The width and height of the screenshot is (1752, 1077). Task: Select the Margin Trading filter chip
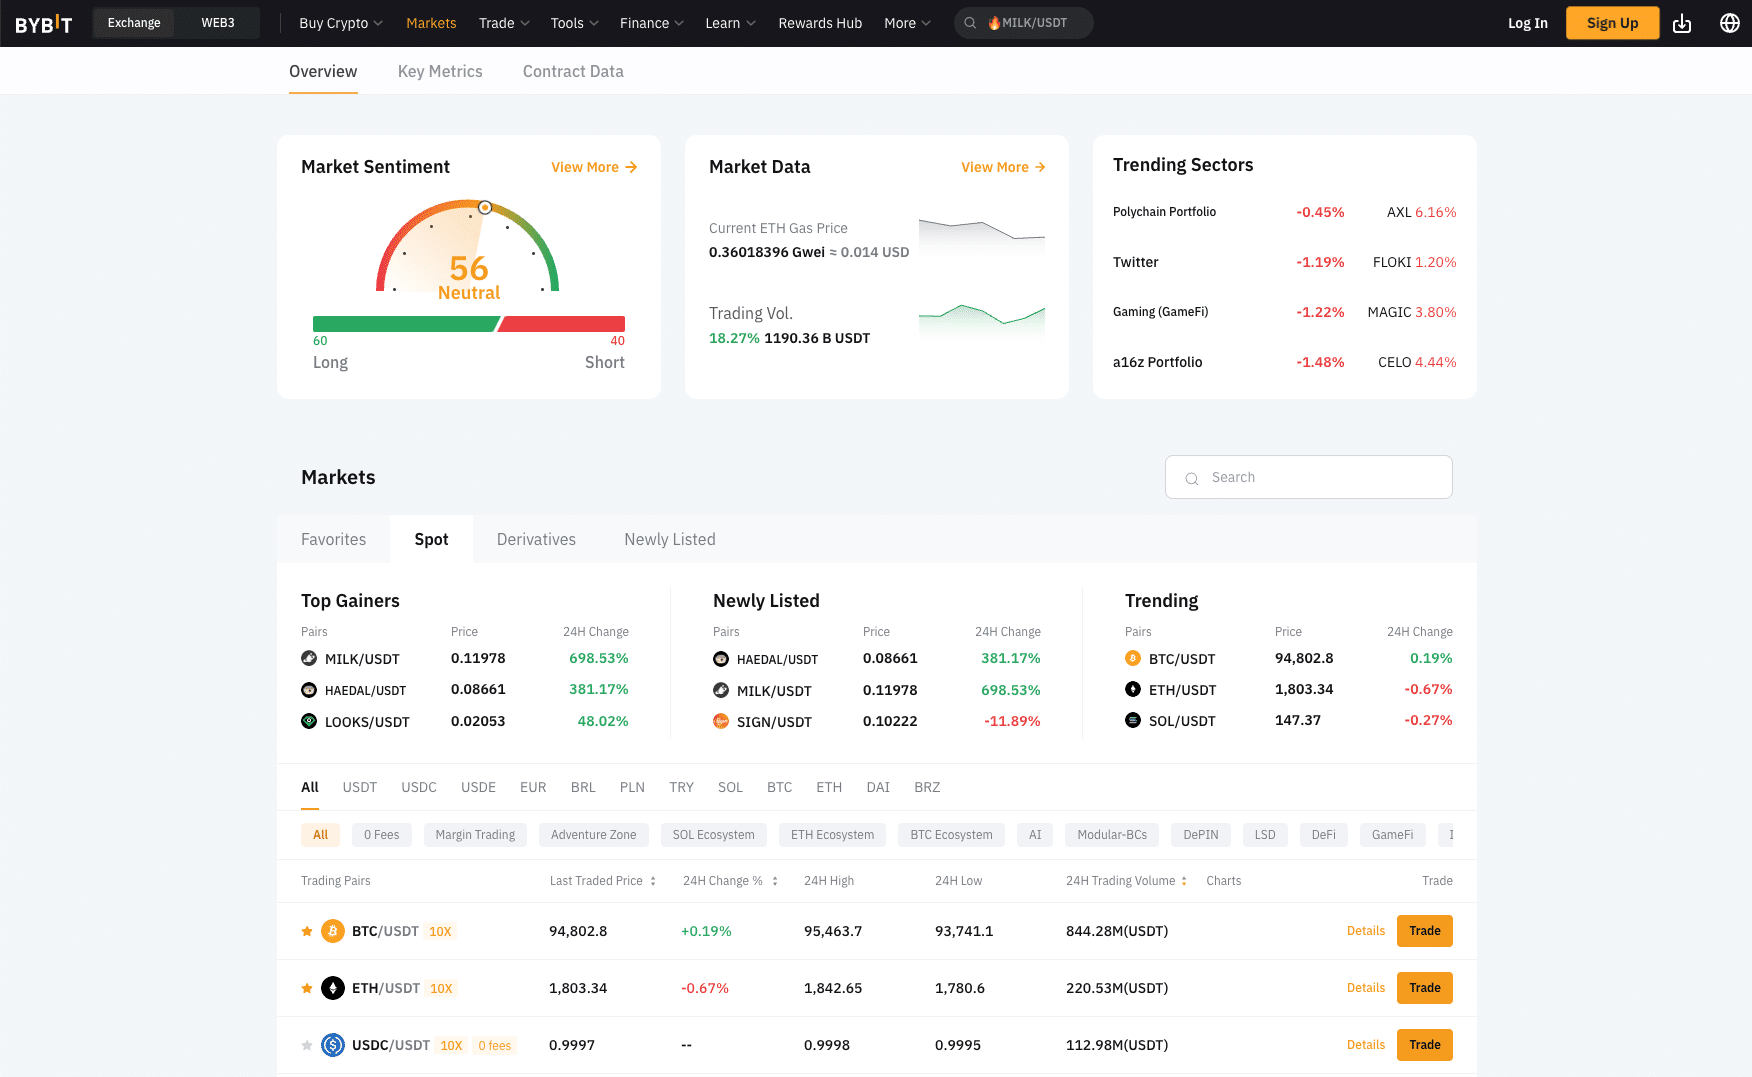[x=475, y=835]
